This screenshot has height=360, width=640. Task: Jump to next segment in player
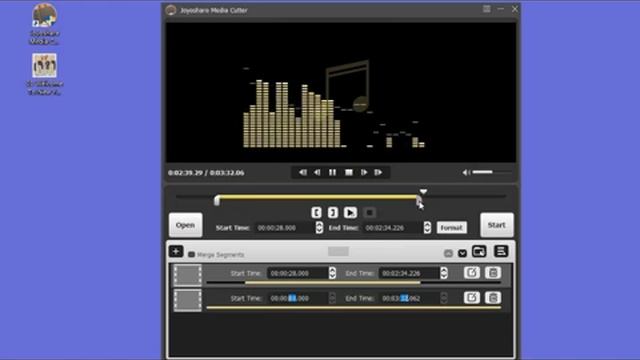(x=378, y=173)
